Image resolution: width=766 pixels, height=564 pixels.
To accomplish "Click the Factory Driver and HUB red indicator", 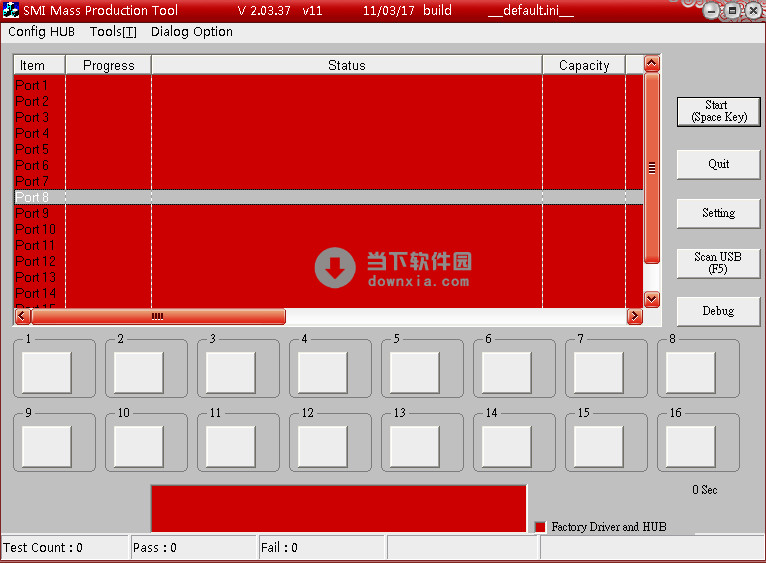I will (x=540, y=527).
